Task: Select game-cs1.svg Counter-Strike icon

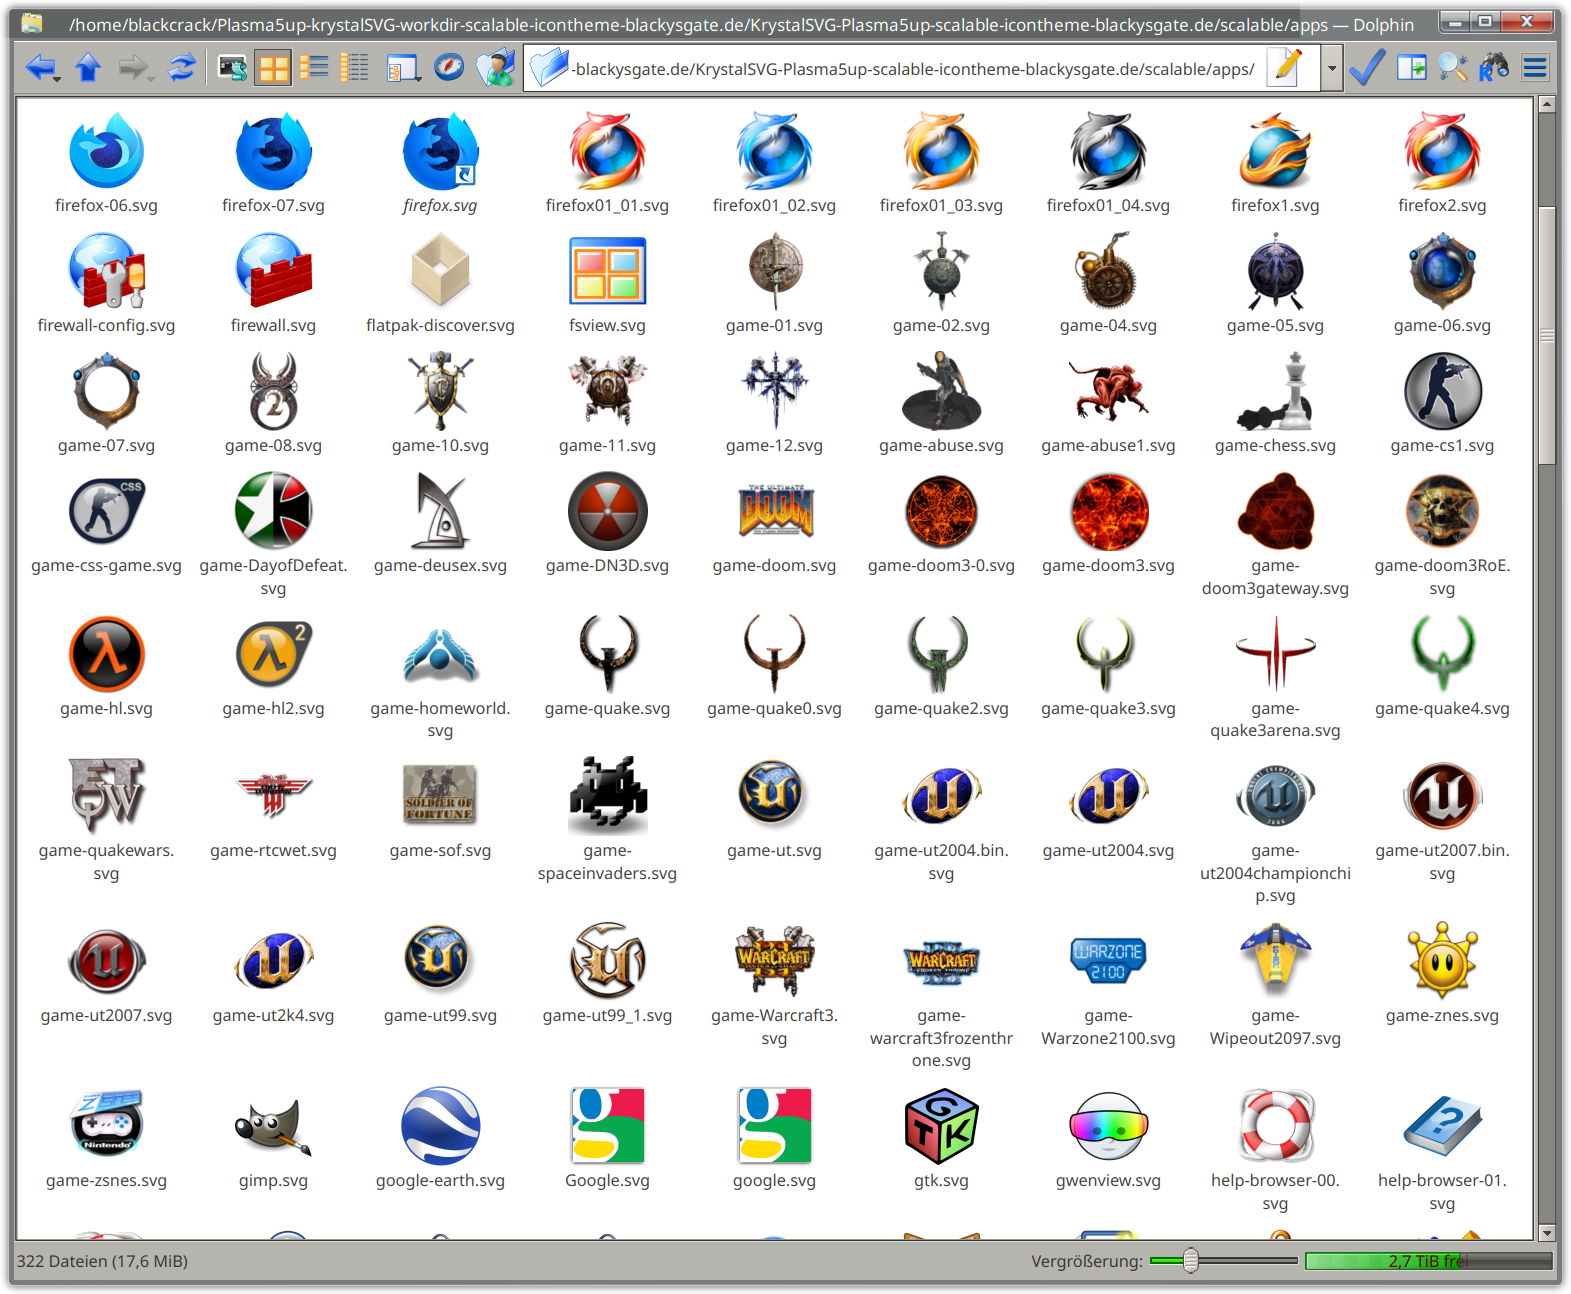Action: click(1442, 392)
